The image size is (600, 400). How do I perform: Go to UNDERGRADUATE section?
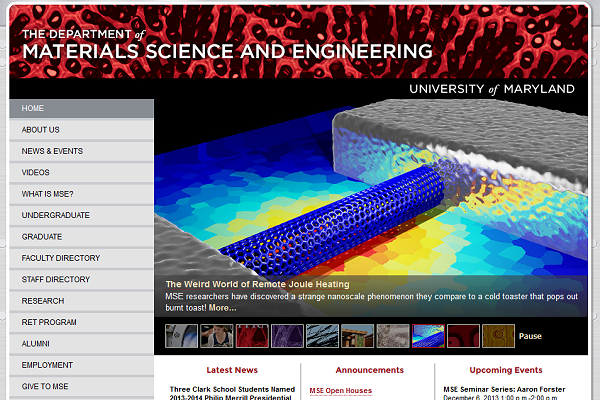click(x=82, y=216)
